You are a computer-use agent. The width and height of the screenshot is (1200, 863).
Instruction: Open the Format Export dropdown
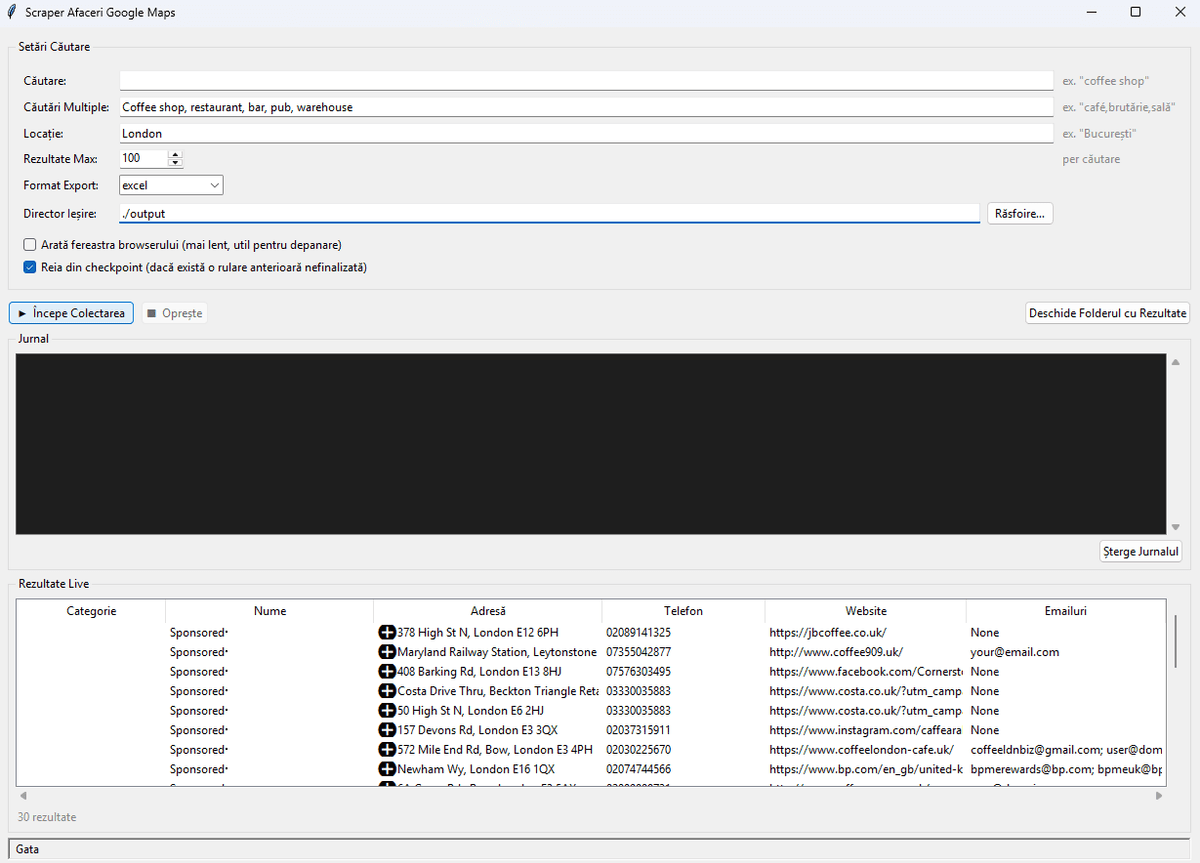pos(171,185)
